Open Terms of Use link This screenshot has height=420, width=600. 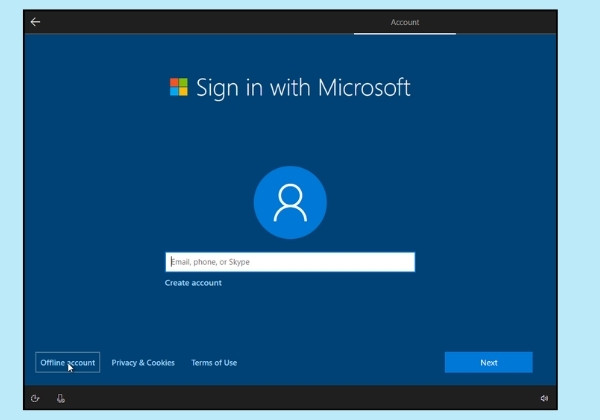tap(214, 363)
